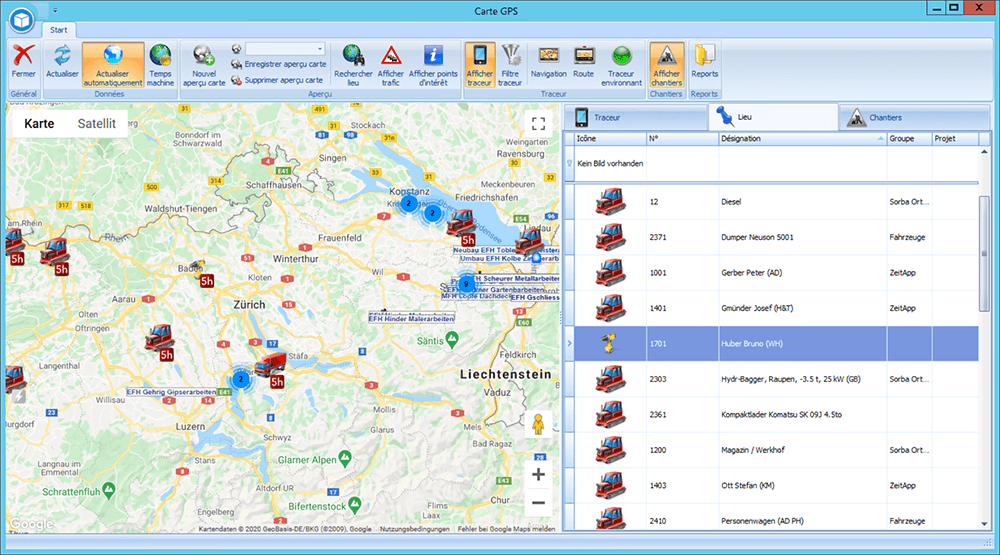Open the aperçu selection combo box
1000x555 pixels.
[285, 48]
